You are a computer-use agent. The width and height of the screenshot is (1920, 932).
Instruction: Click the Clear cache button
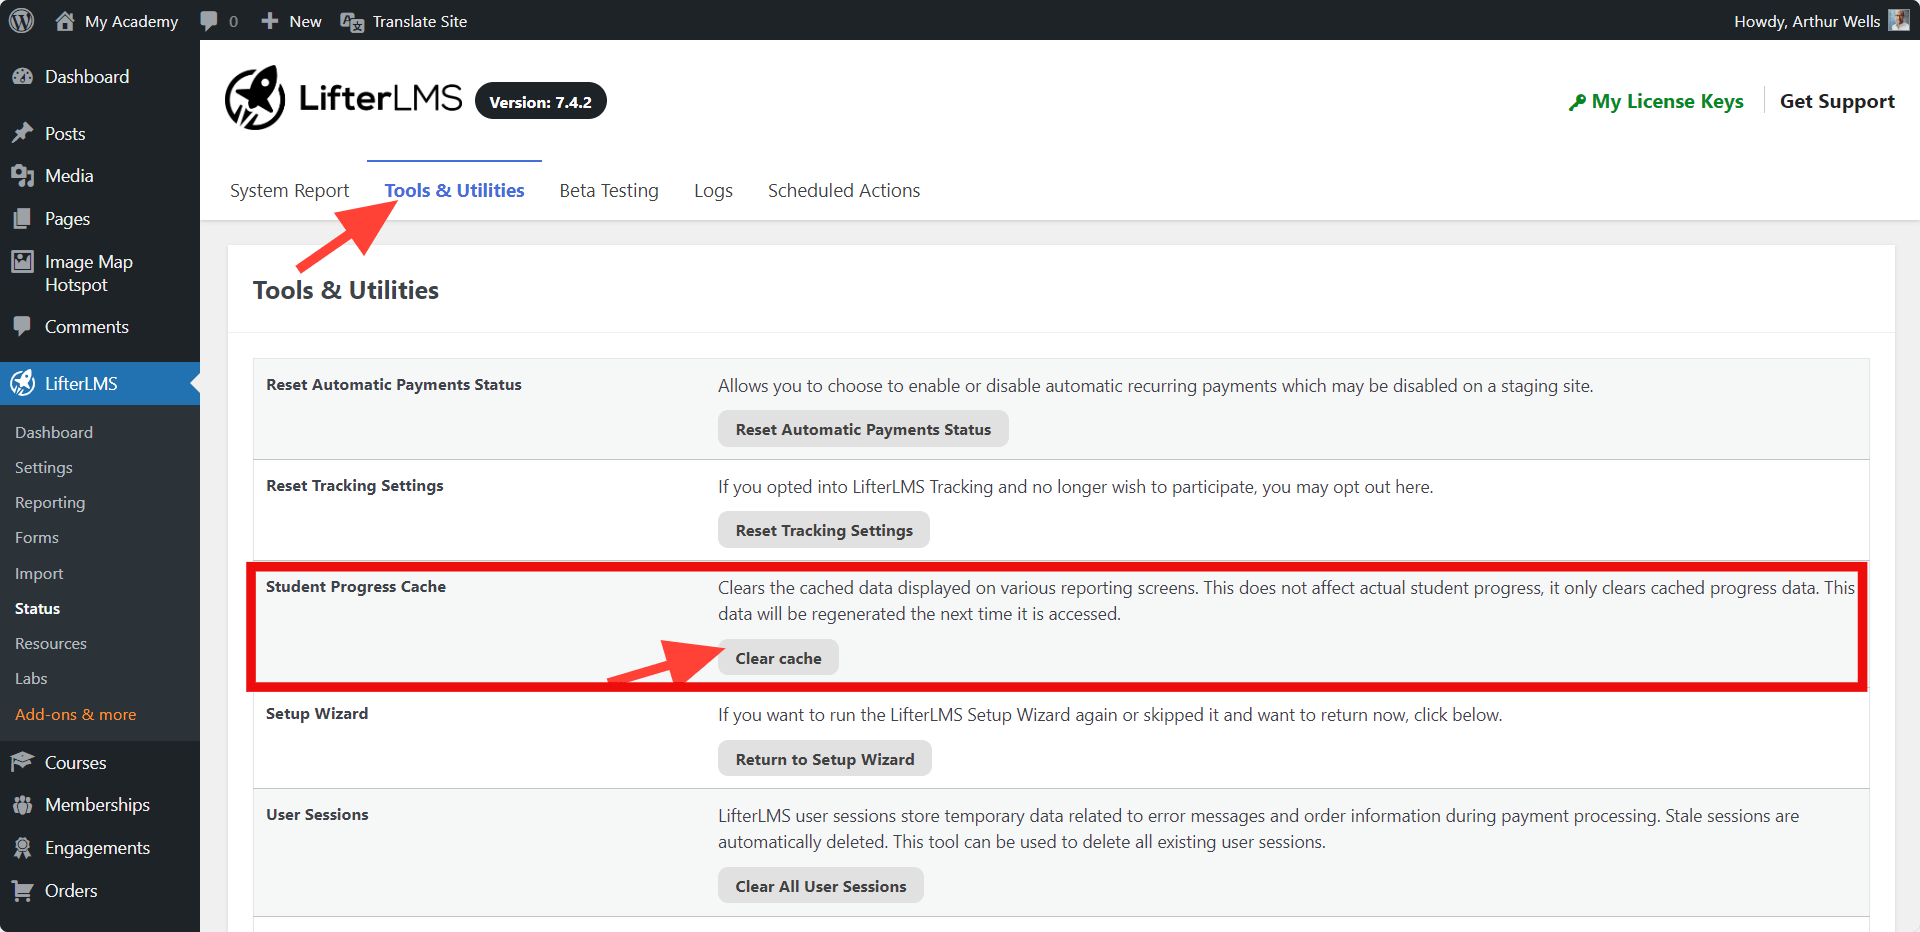pos(778,658)
